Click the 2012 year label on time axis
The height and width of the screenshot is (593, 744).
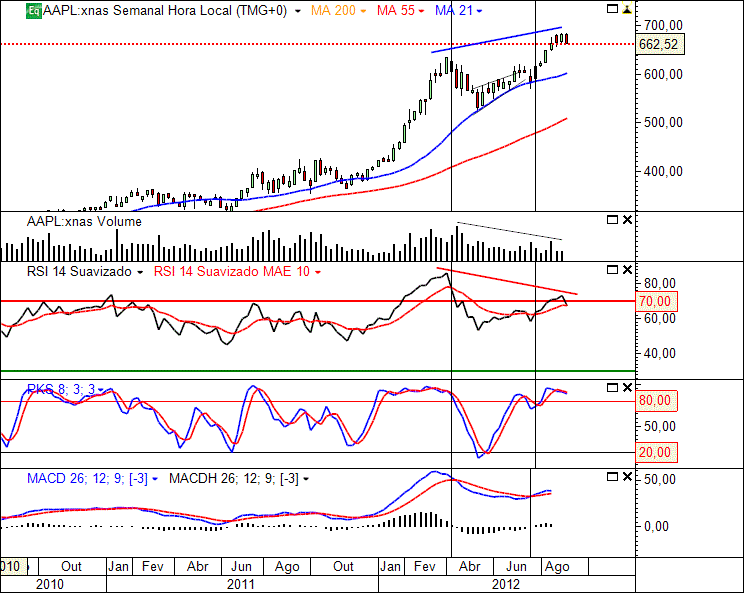[506, 584]
